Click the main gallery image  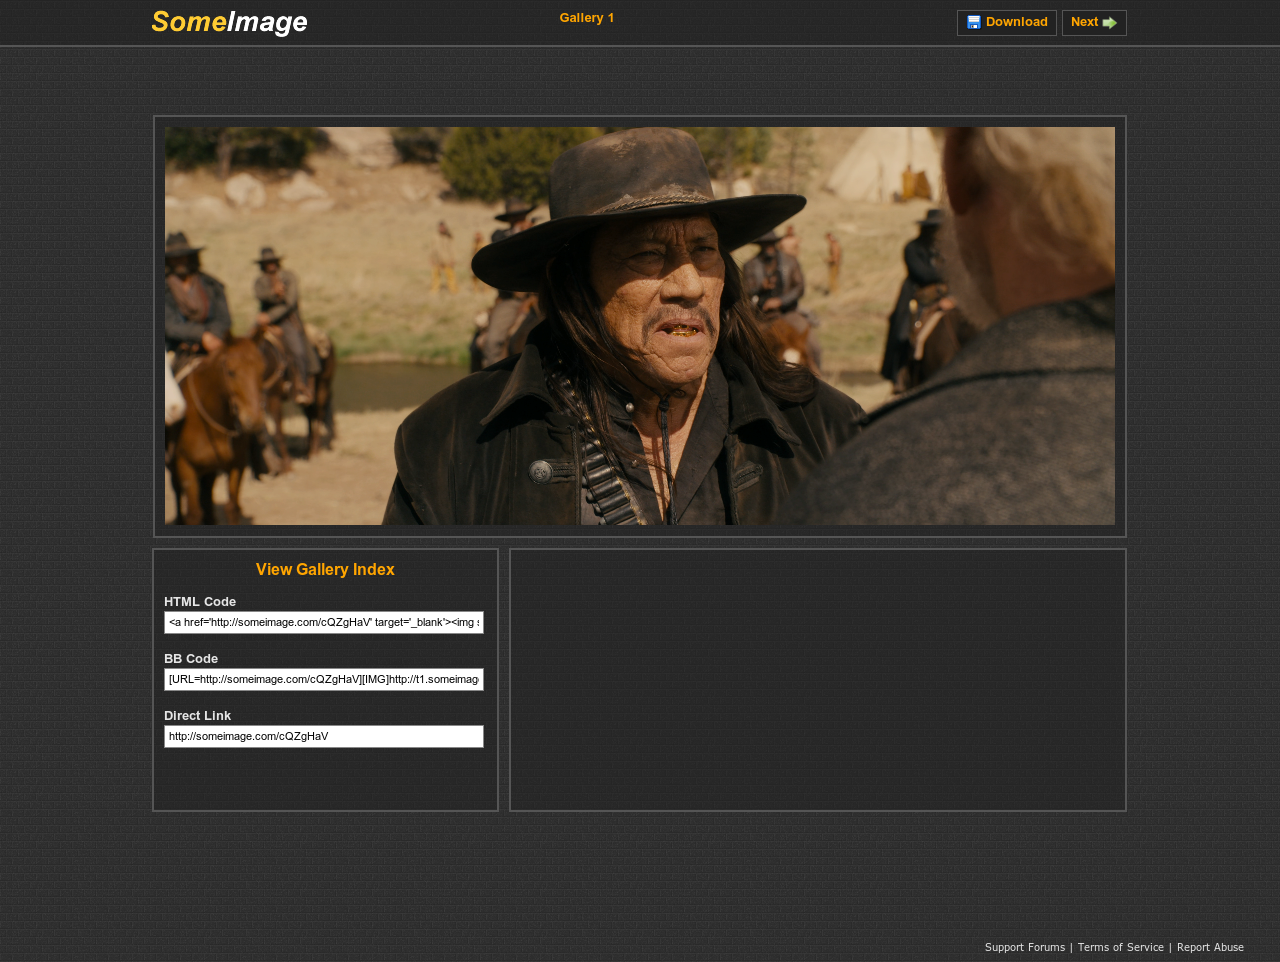point(640,326)
